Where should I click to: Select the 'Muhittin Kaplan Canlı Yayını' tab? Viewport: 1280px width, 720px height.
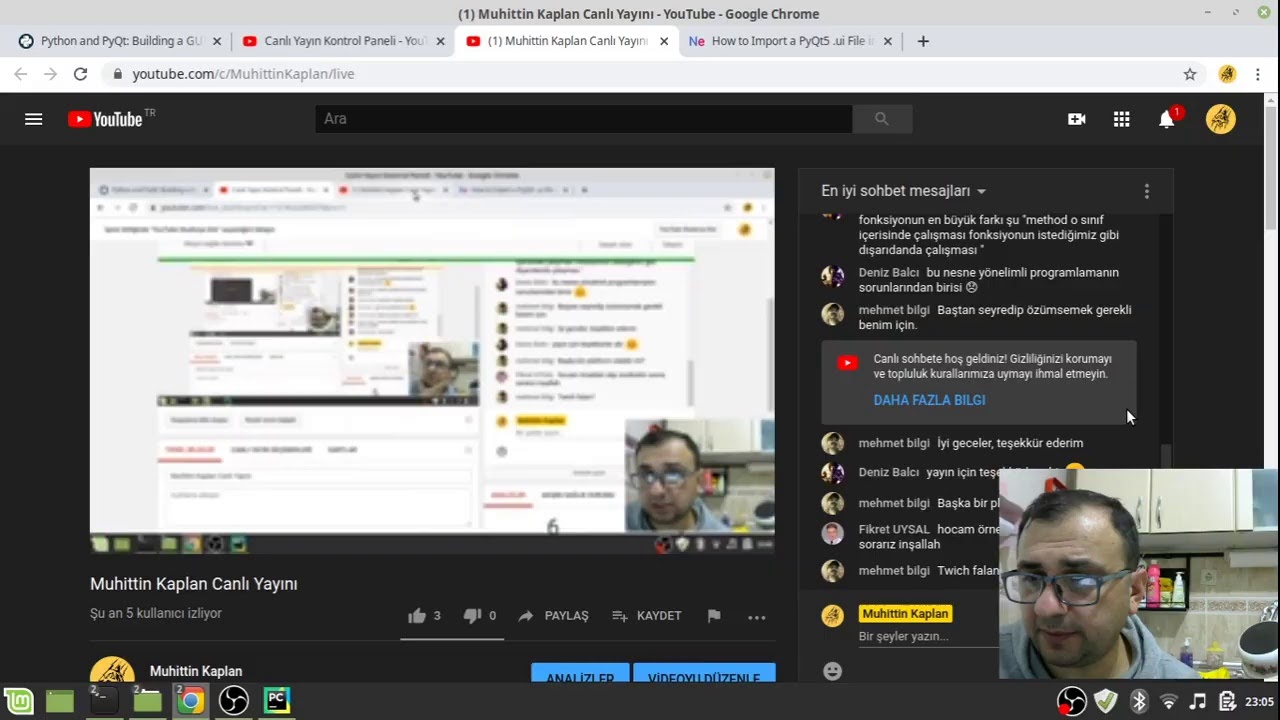[x=566, y=41]
